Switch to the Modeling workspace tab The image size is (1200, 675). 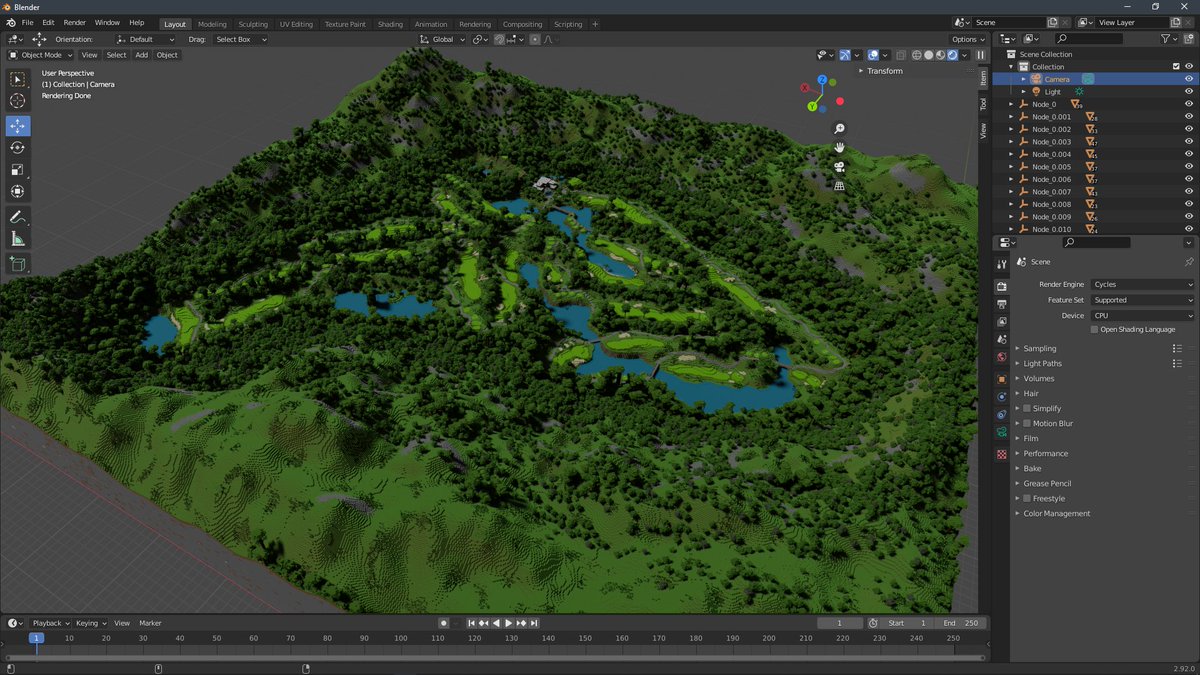pyautogui.click(x=212, y=24)
